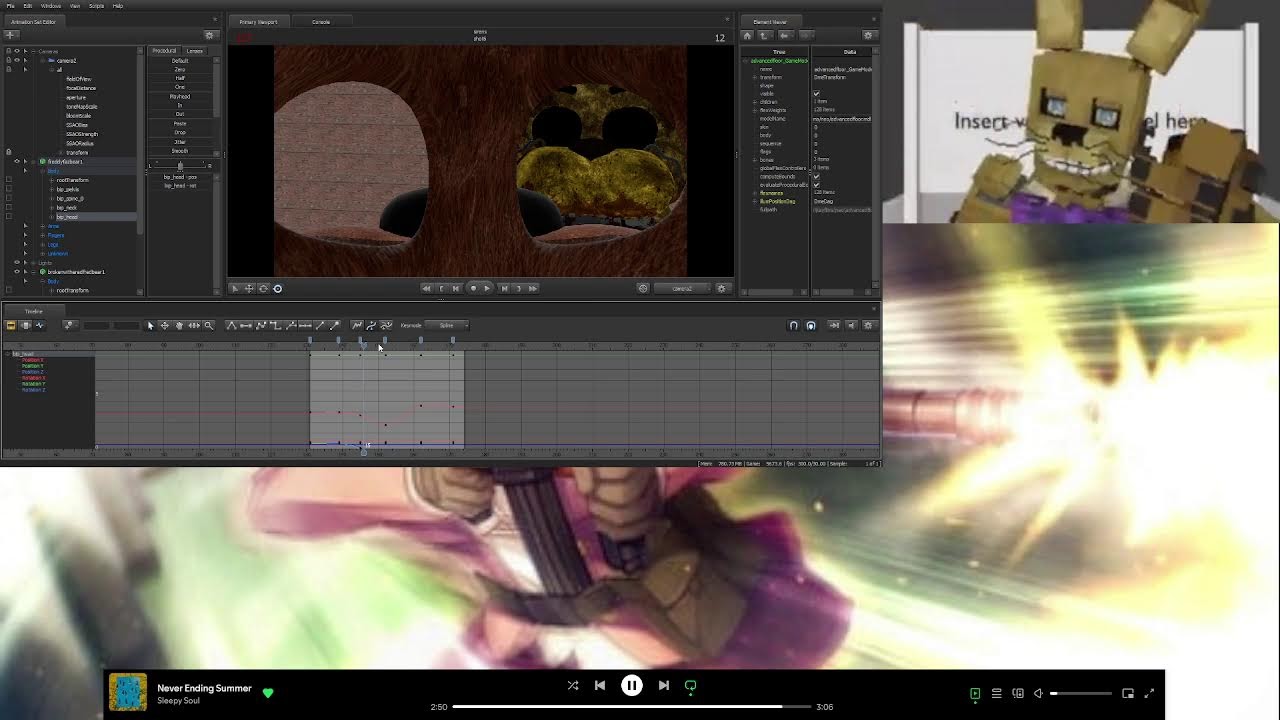Switch to the Lenses presets tab
The height and width of the screenshot is (720, 1280).
tap(195, 51)
